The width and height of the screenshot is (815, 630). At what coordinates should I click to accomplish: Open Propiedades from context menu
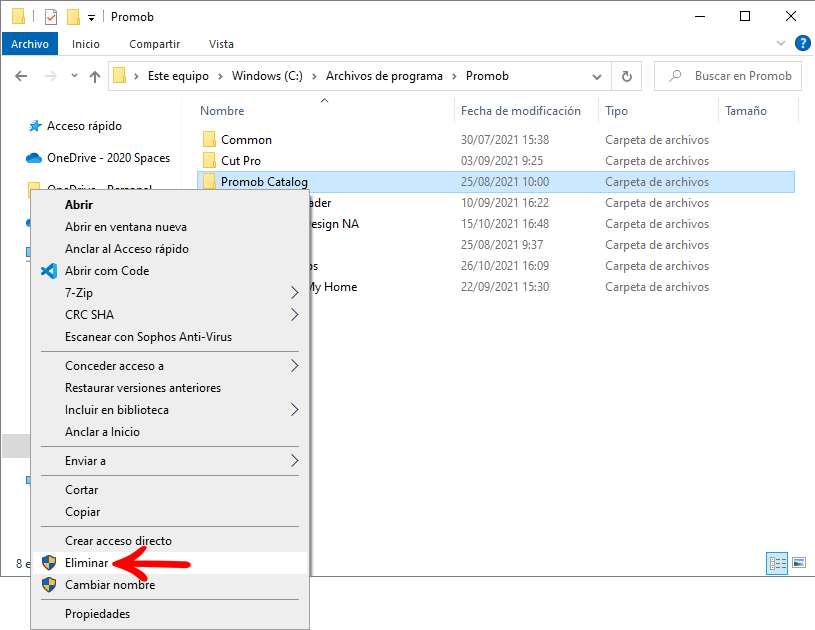[x=170, y=614]
